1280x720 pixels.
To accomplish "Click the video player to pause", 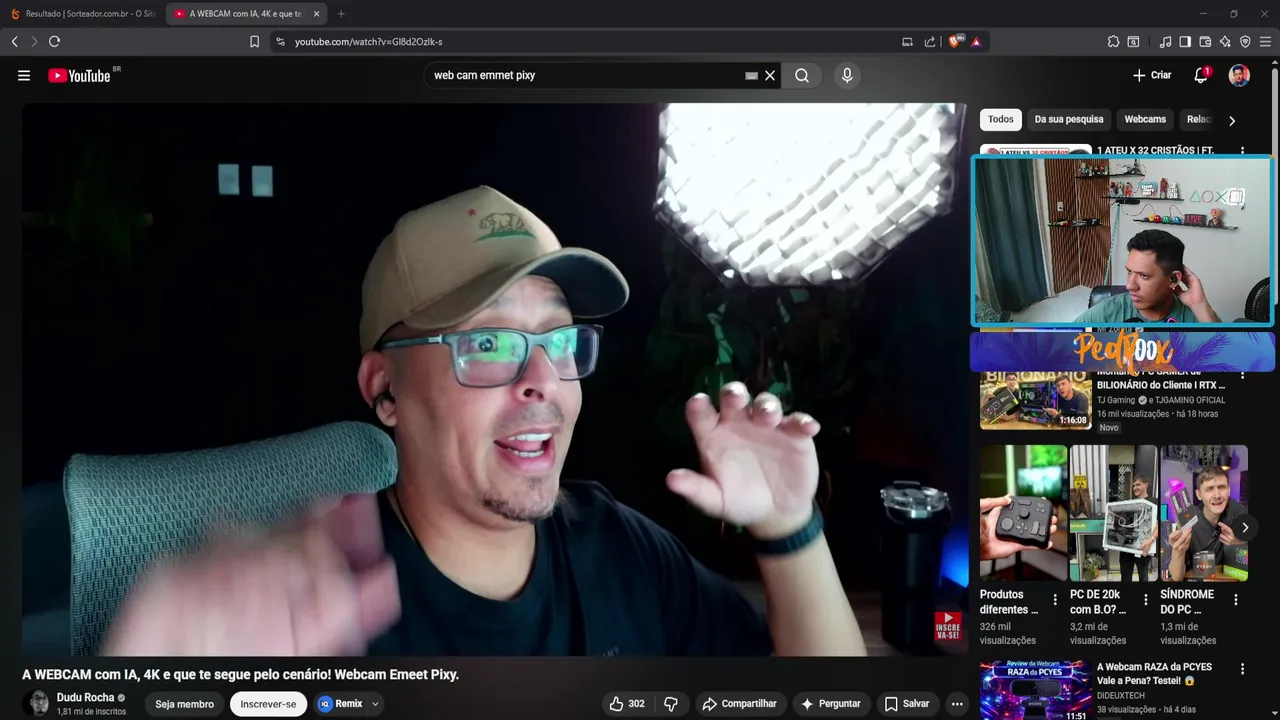I will coord(494,380).
